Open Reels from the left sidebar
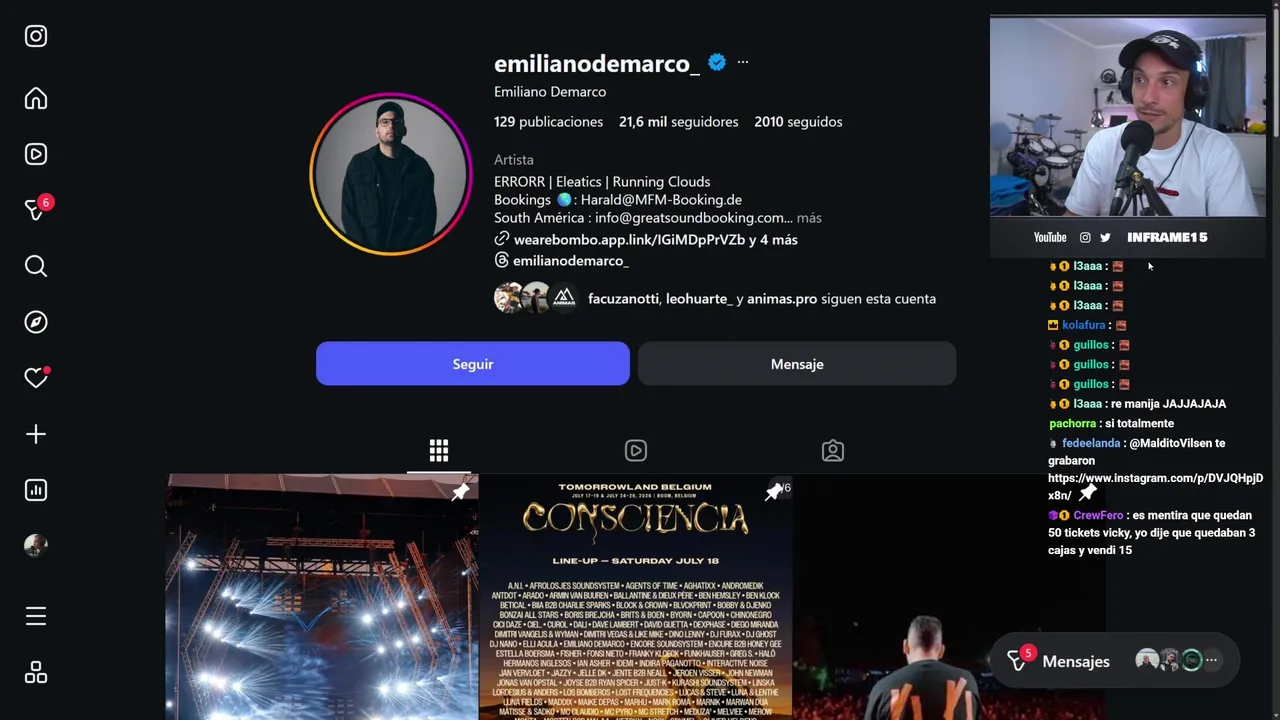Image resolution: width=1280 pixels, height=720 pixels. [x=36, y=154]
